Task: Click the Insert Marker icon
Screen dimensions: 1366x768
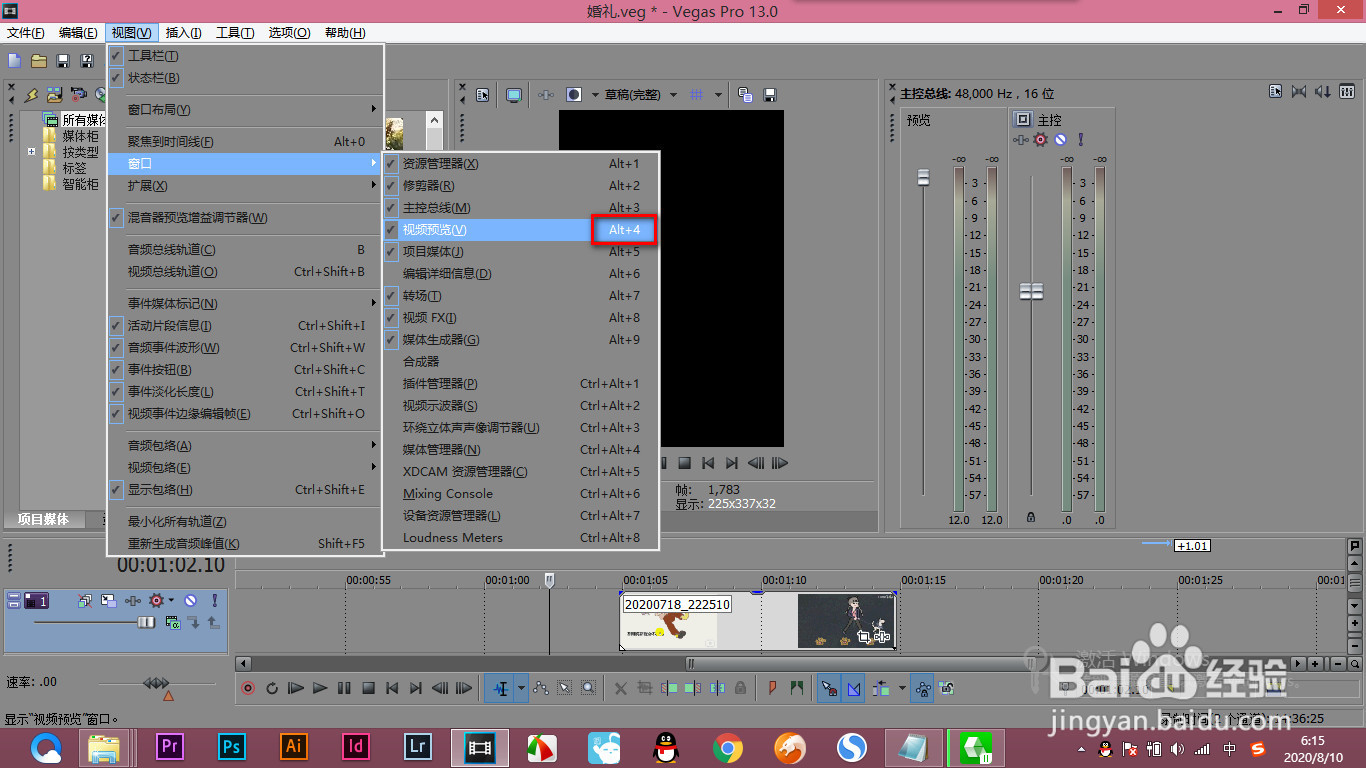Action: click(772, 688)
